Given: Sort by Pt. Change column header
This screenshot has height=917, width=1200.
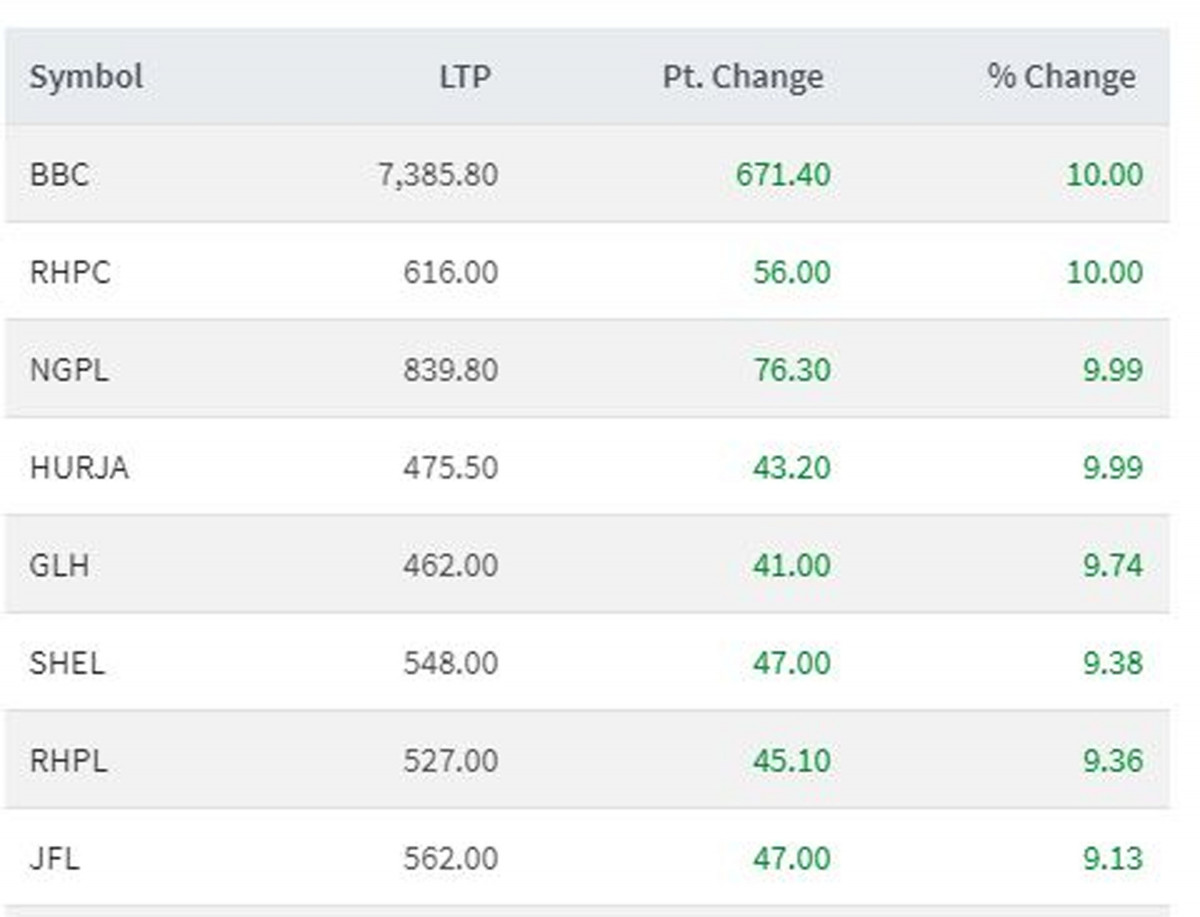Looking at the screenshot, I should click(742, 77).
